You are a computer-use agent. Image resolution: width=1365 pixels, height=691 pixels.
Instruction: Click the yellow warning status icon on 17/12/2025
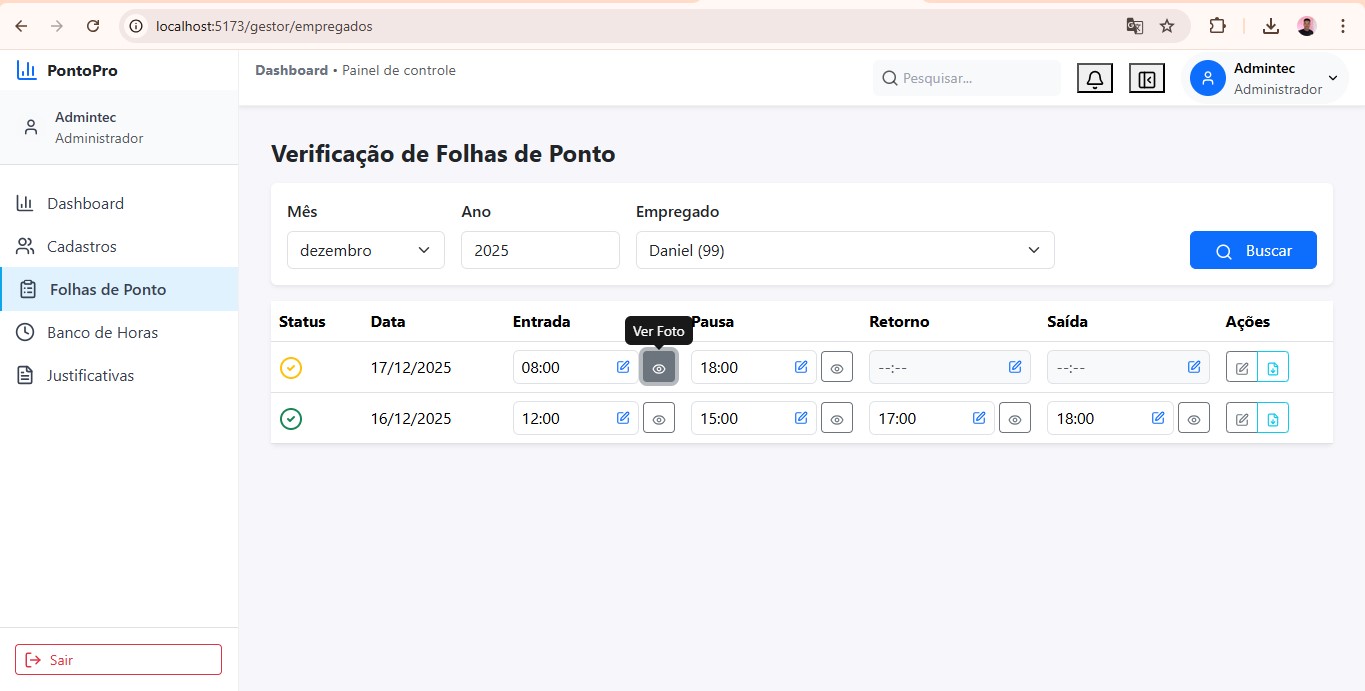point(291,367)
